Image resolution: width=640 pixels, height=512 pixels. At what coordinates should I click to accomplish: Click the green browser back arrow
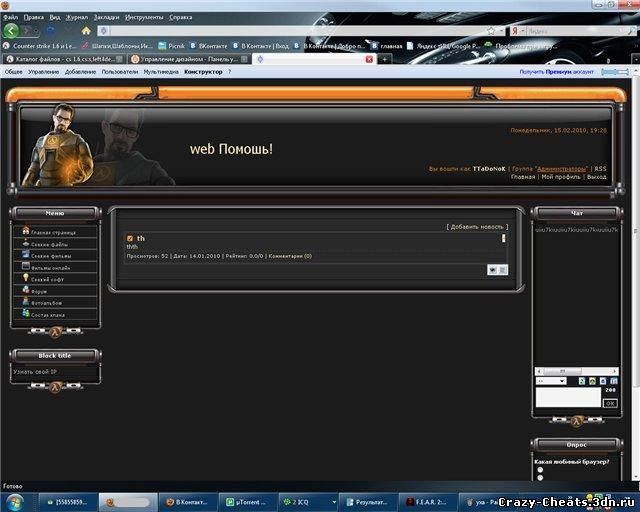pyautogui.click(x=11, y=31)
